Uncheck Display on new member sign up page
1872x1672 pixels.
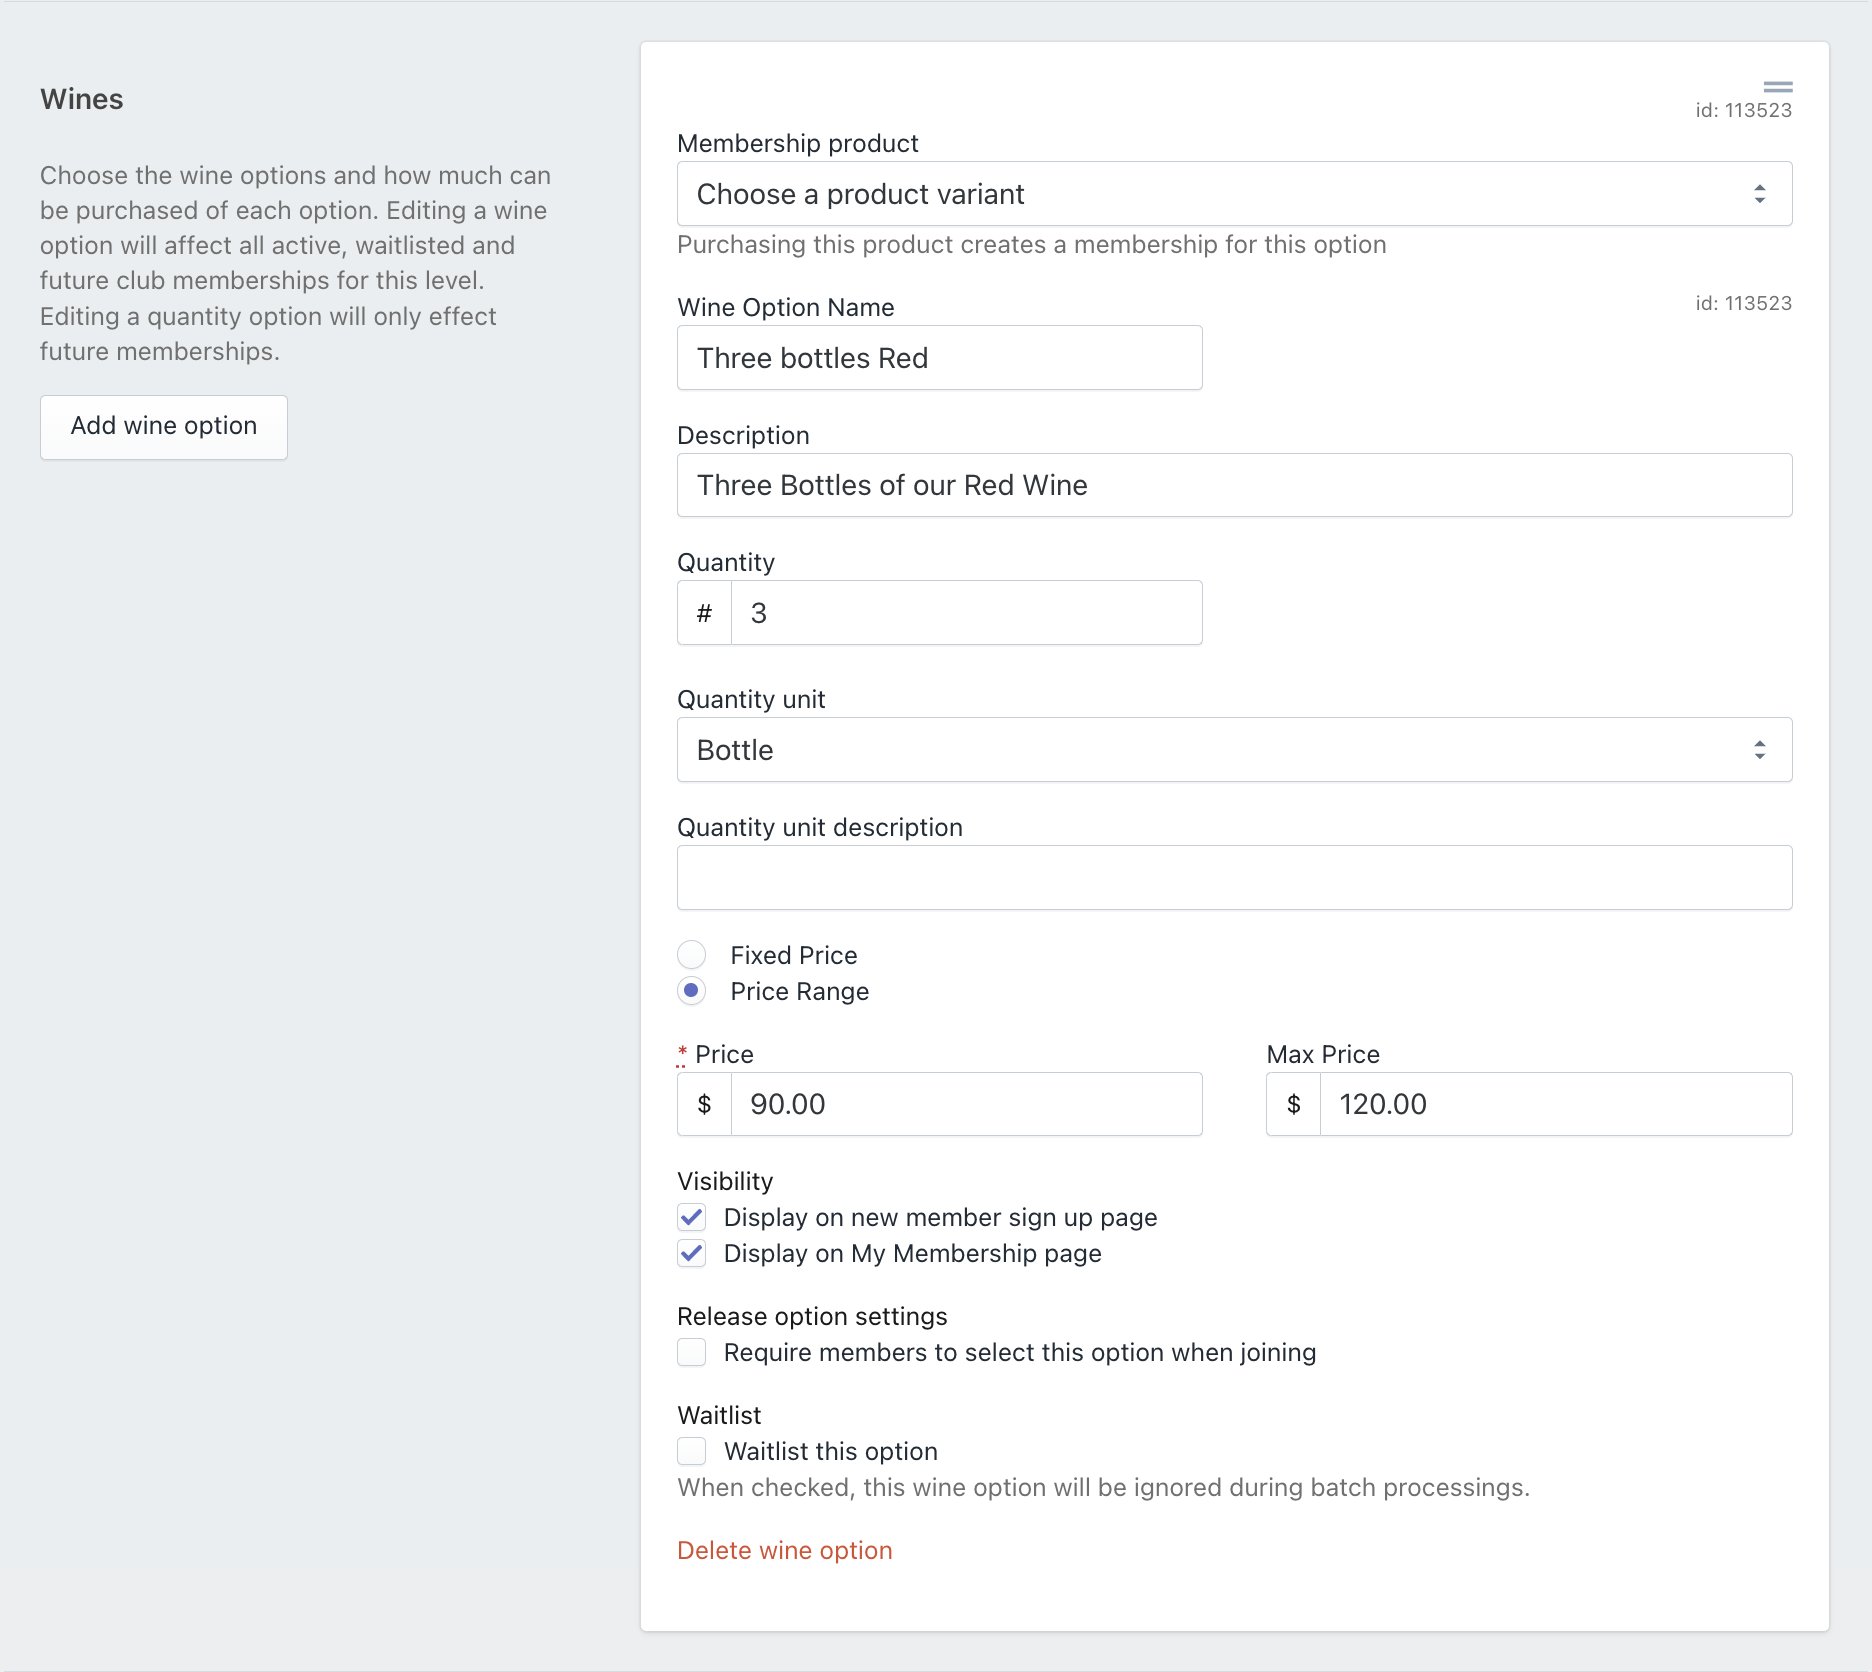pyautogui.click(x=692, y=1217)
